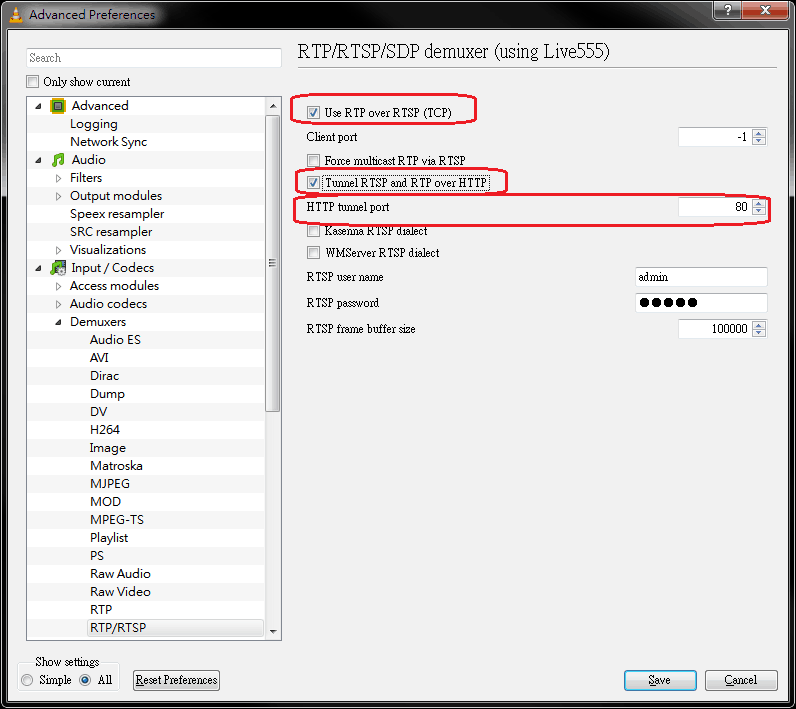Select the Simple settings radio button
This screenshot has height=709, width=796.
pyautogui.click(x=27, y=680)
